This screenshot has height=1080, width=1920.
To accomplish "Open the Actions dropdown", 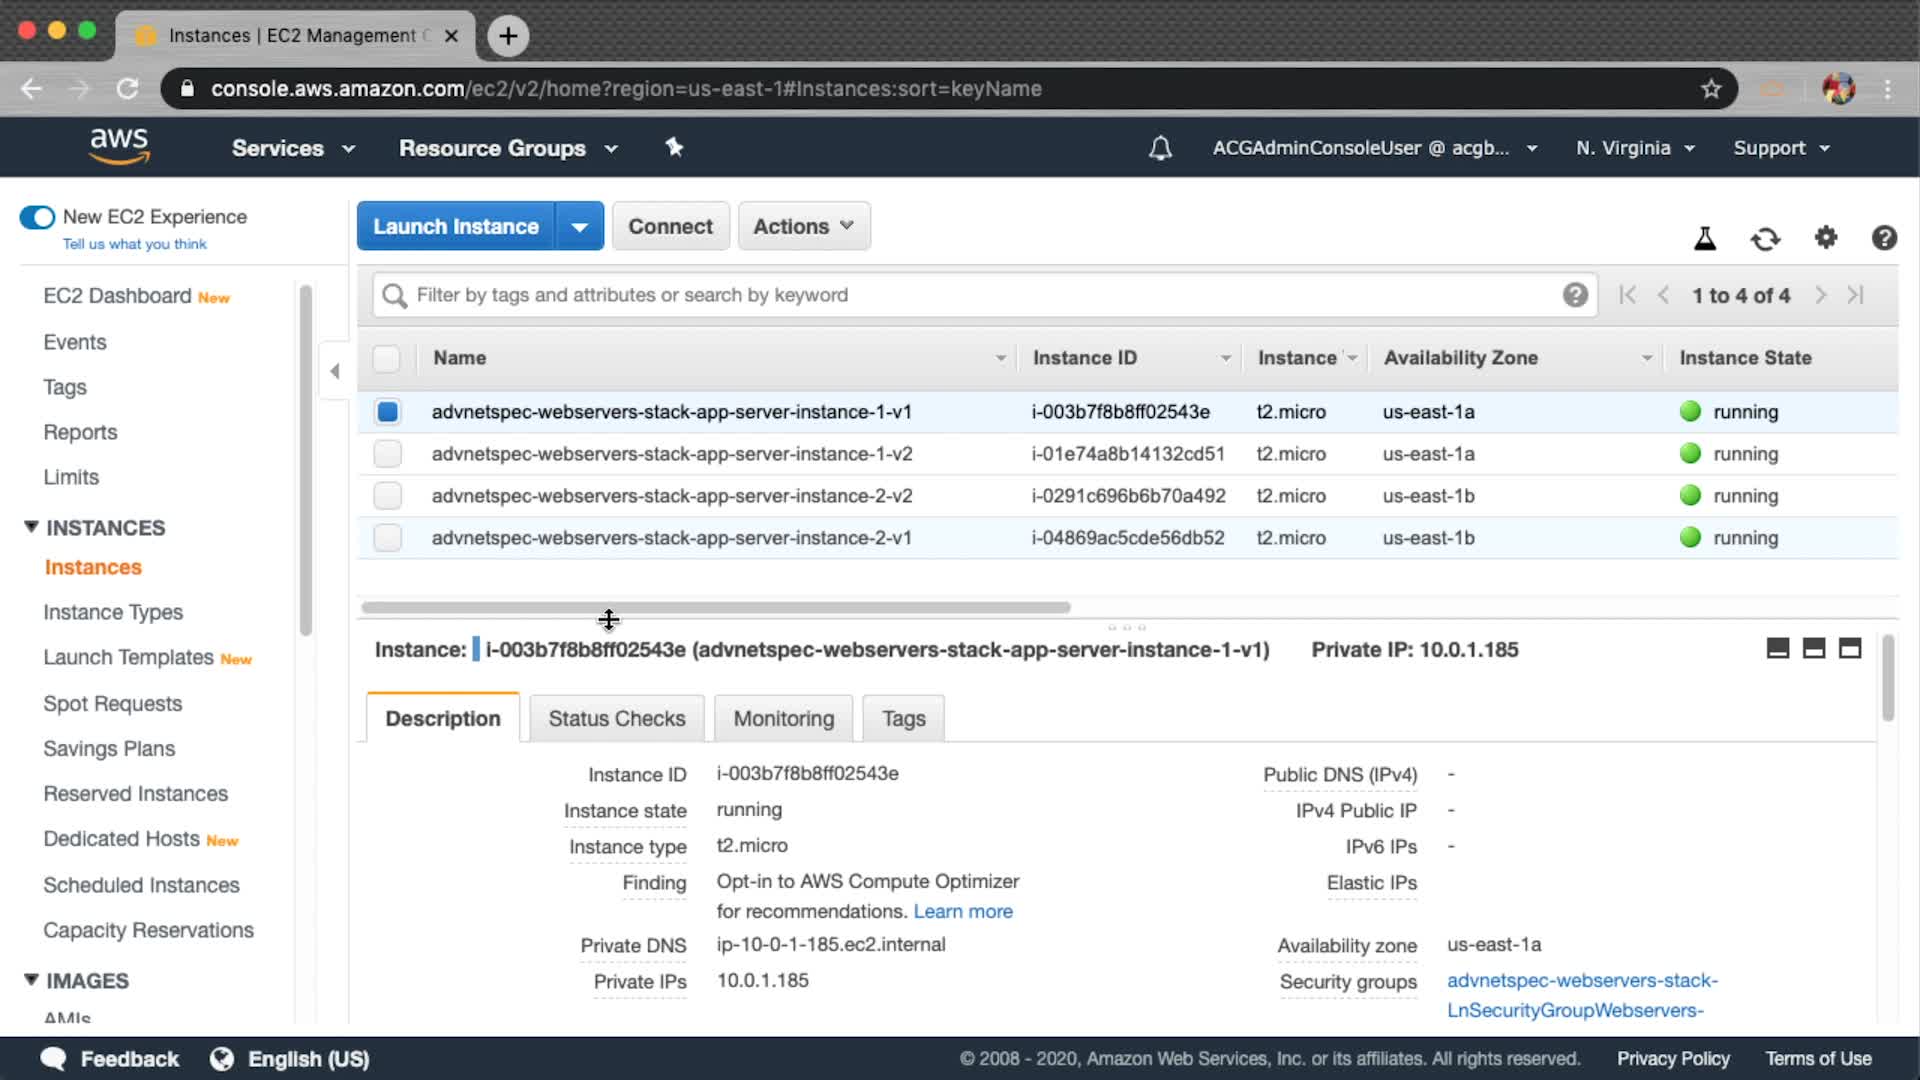I will [x=803, y=227].
